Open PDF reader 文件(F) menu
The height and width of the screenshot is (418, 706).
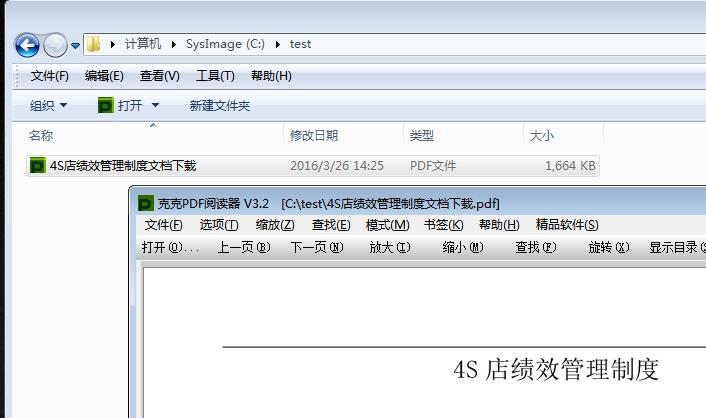pos(163,225)
